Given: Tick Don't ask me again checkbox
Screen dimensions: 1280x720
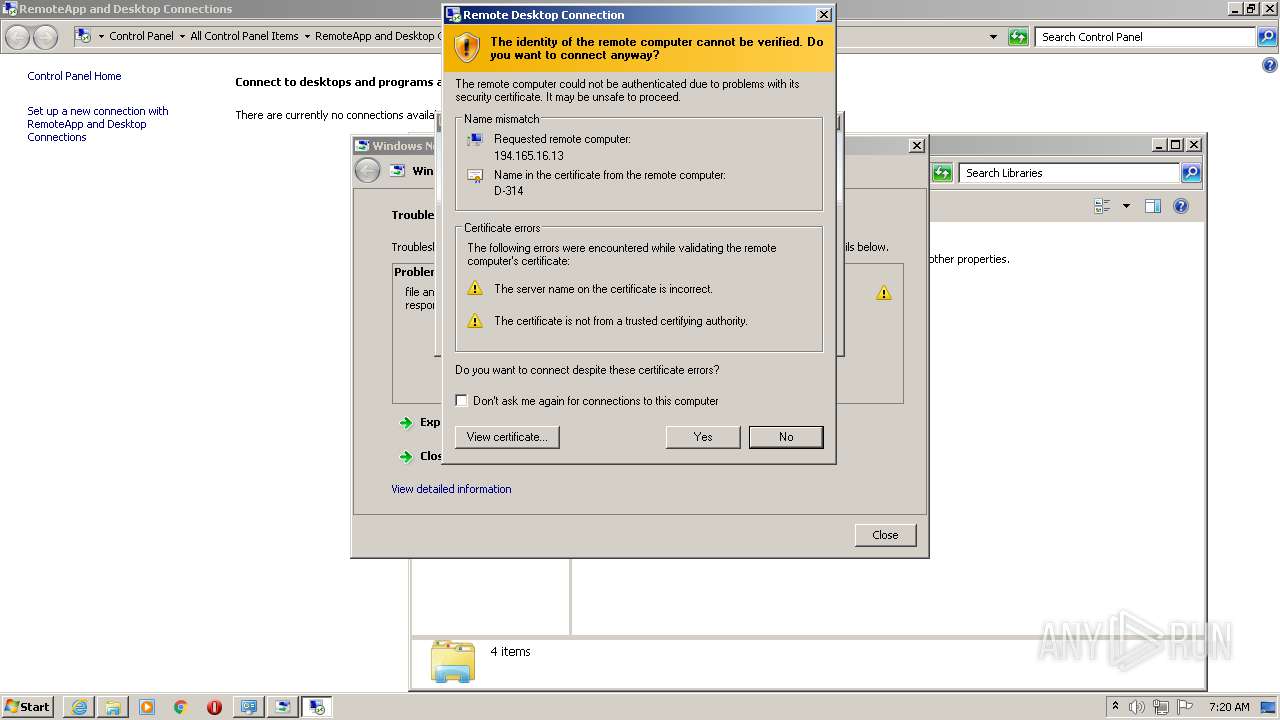Looking at the screenshot, I should click(x=461, y=401).
